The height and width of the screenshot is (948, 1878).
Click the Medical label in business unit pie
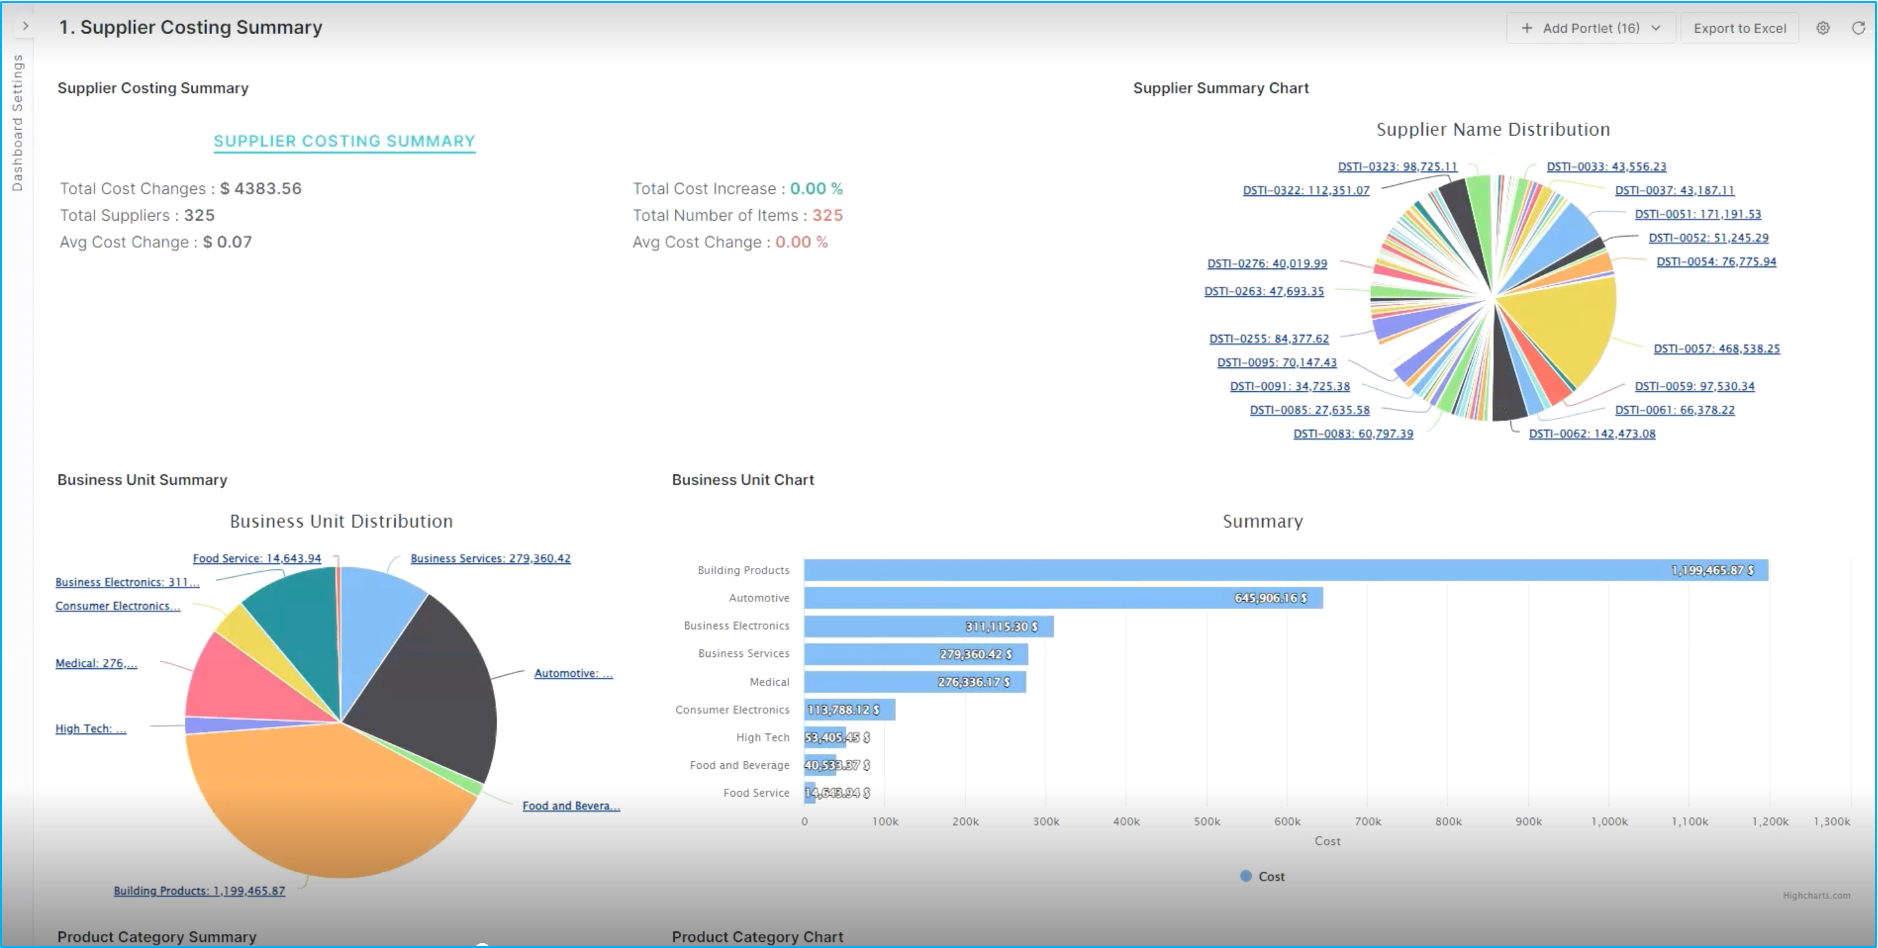[96, 664]
